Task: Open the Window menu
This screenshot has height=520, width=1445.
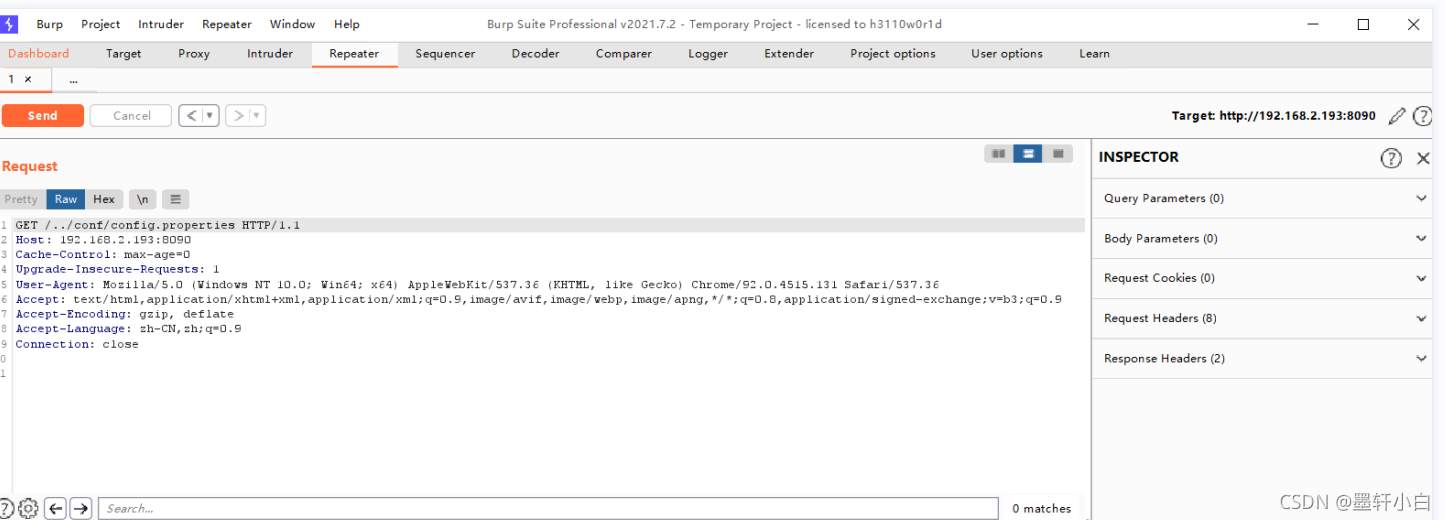Action: [292, 24]
